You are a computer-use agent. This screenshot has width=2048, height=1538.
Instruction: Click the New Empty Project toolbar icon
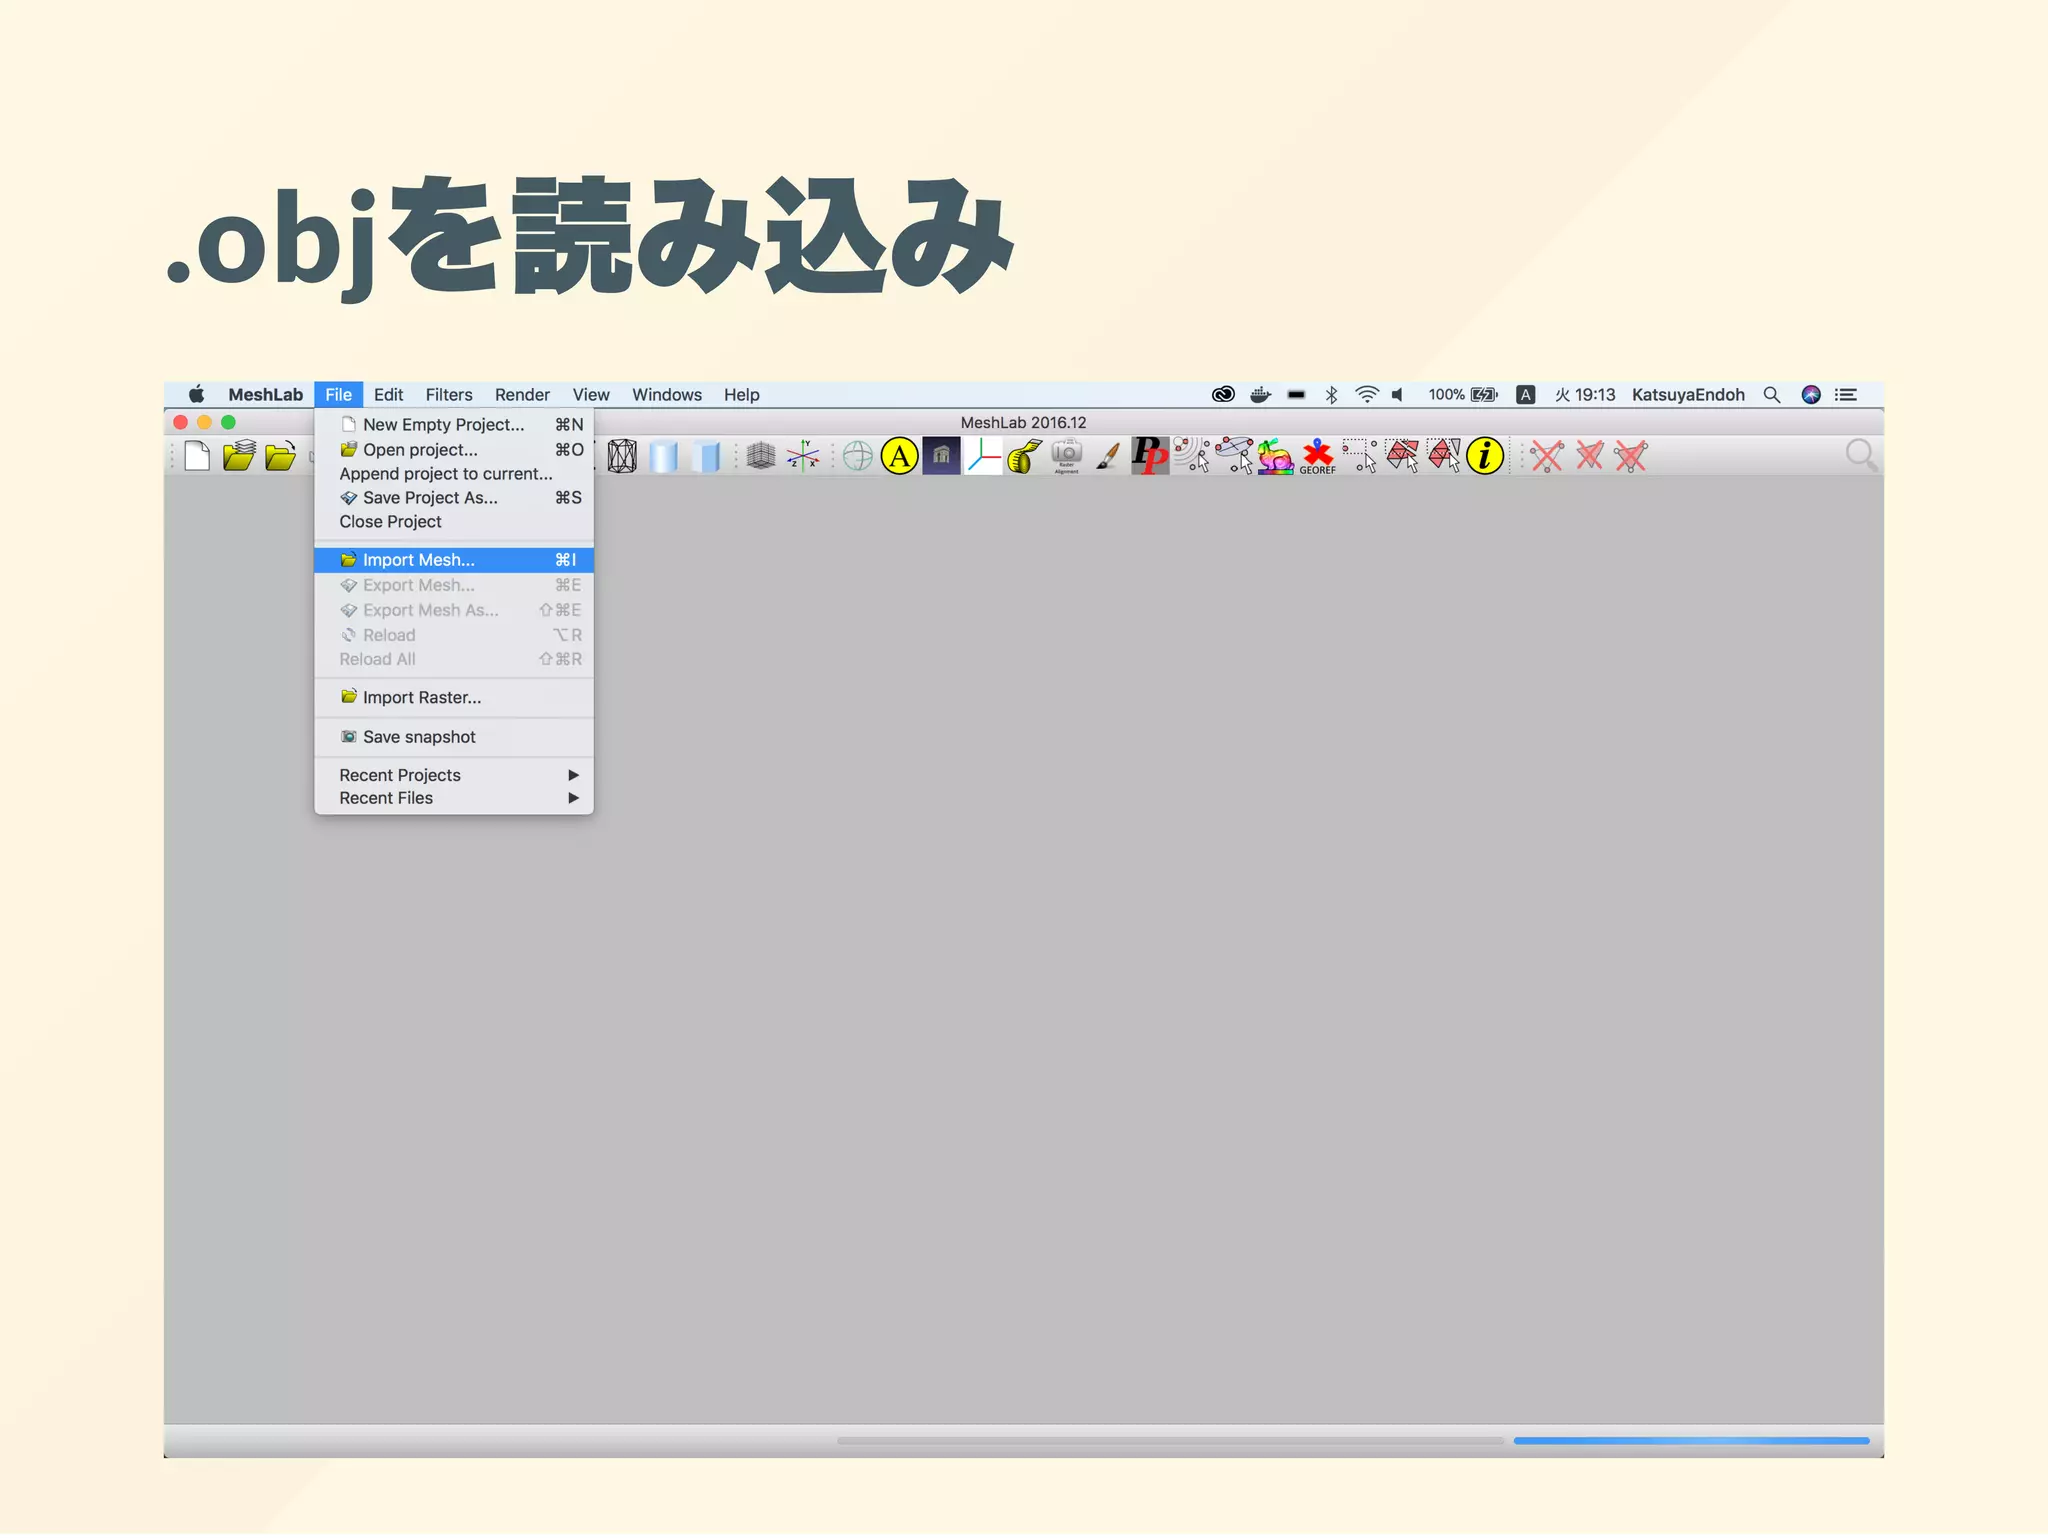pyautogui.click(x=197, y=456)
